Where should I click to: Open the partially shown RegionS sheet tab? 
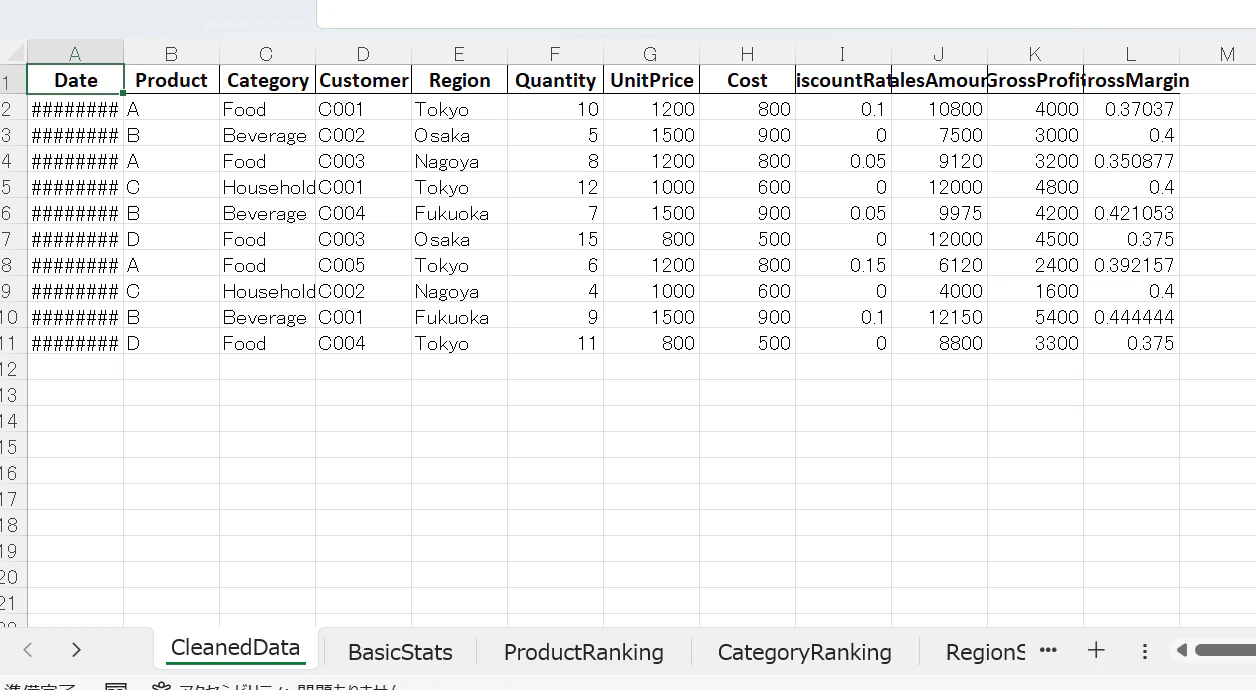click(985, 652)
